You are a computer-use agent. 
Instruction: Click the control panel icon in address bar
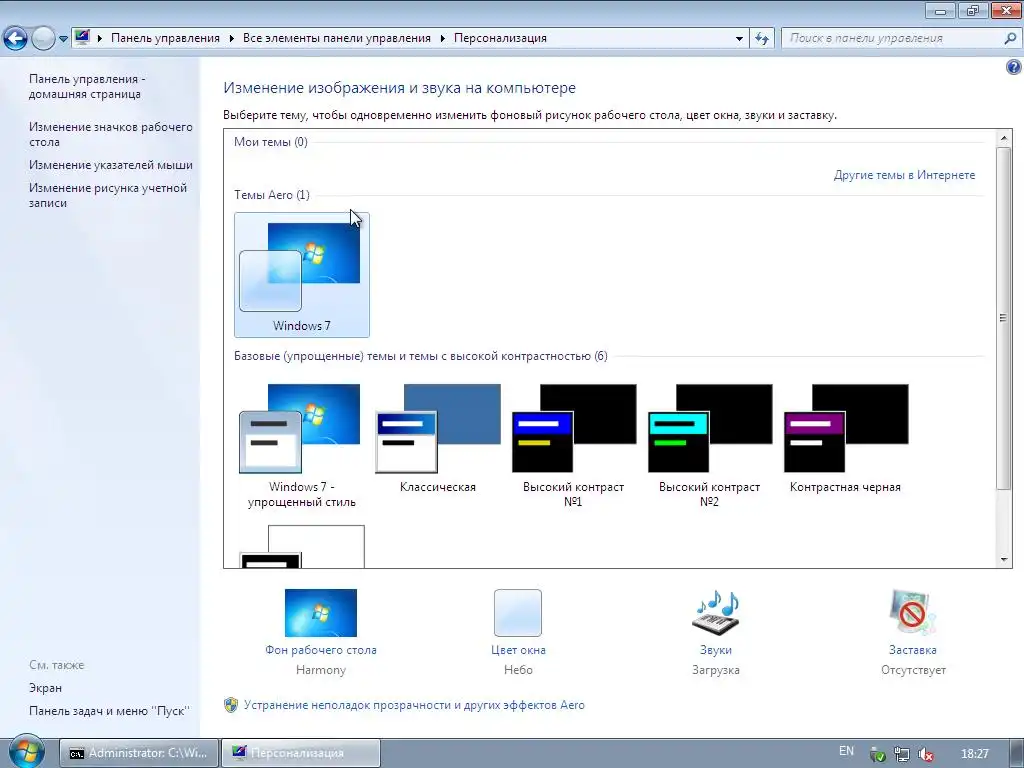82,37
